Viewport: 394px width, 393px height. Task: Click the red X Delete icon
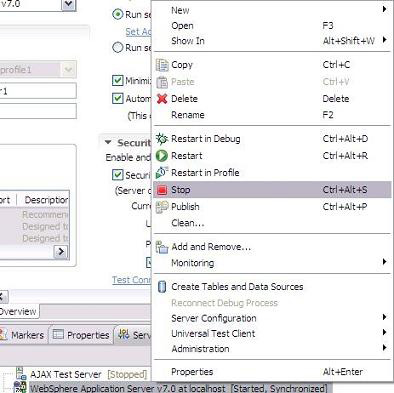click(162, 99)
